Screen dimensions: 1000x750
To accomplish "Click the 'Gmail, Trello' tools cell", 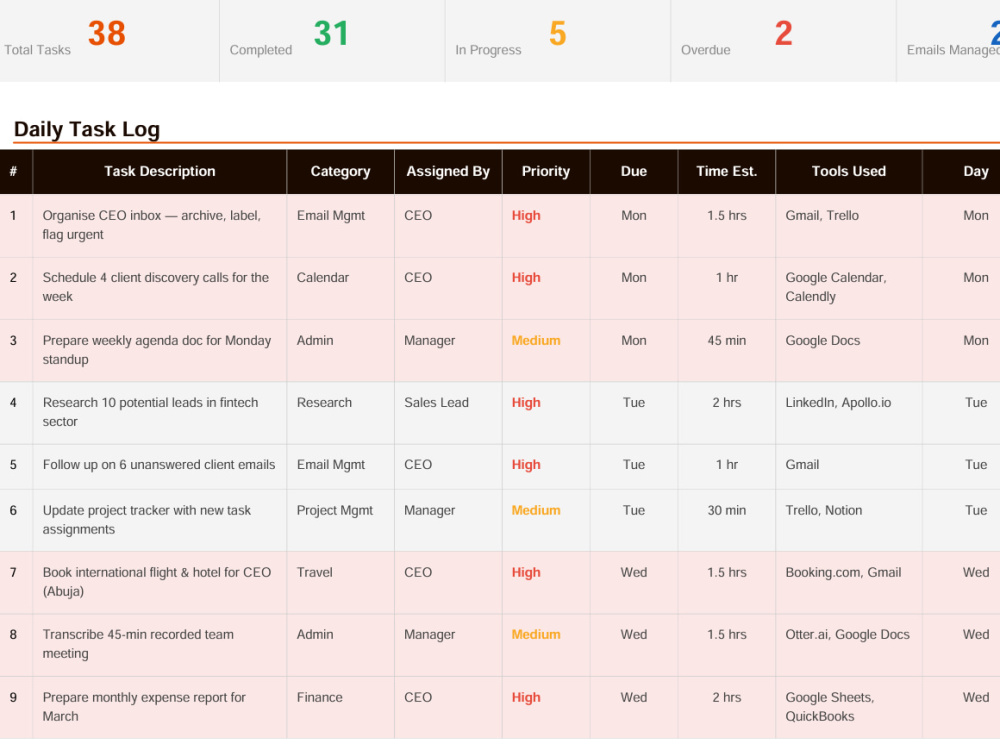I will coord(849,225).
